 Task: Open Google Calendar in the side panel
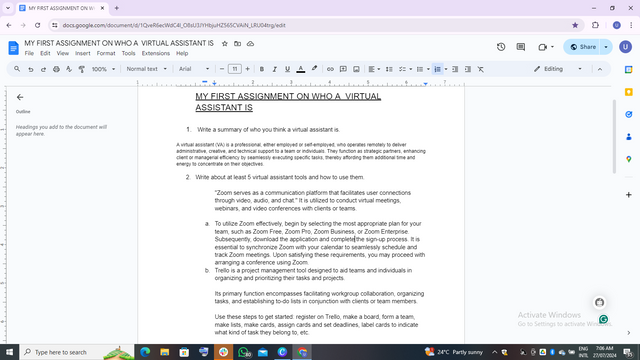(x=629, y=70)
